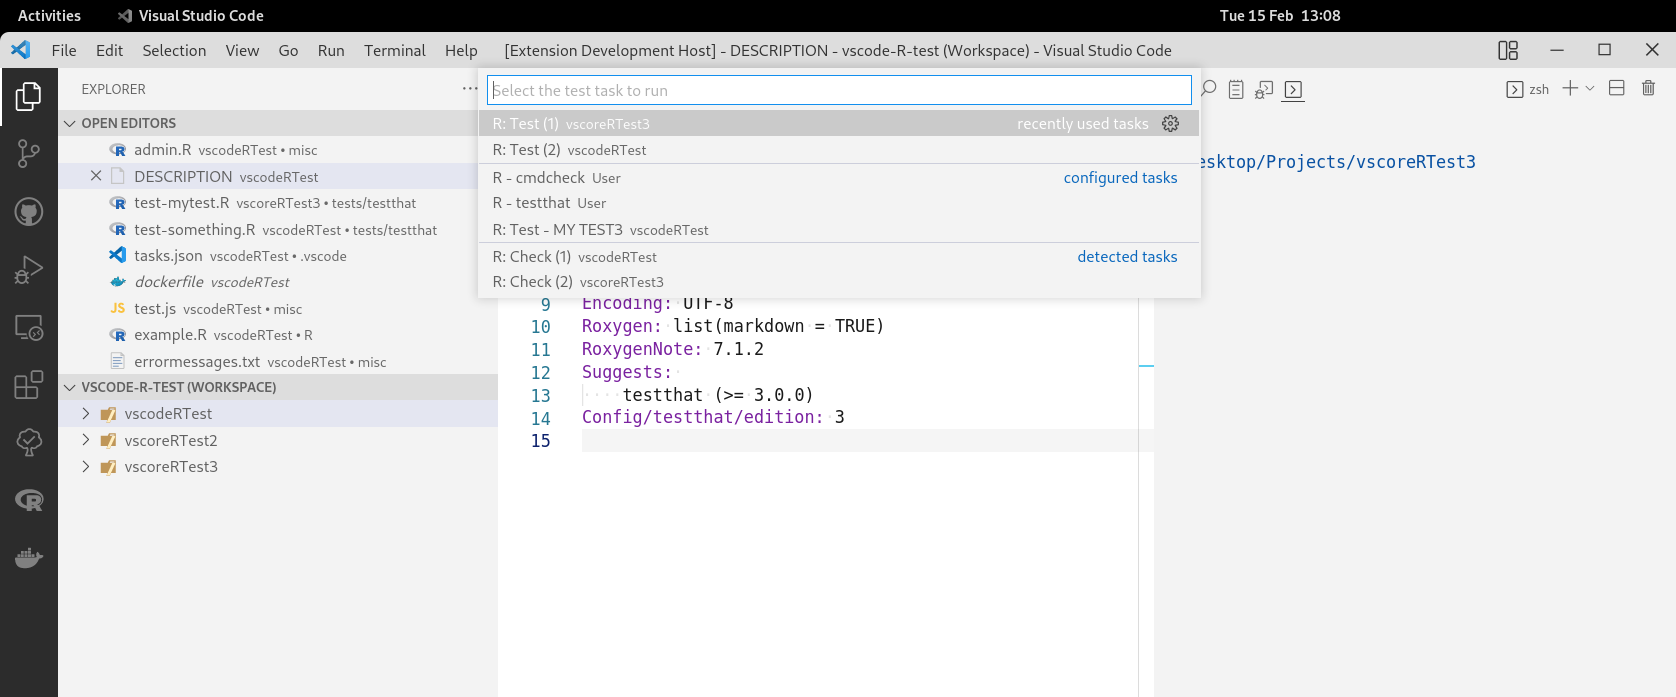The width and height of the screenshot is (1676, 697).
Task: Click the customize layout icon
Action: (1508, 50)
